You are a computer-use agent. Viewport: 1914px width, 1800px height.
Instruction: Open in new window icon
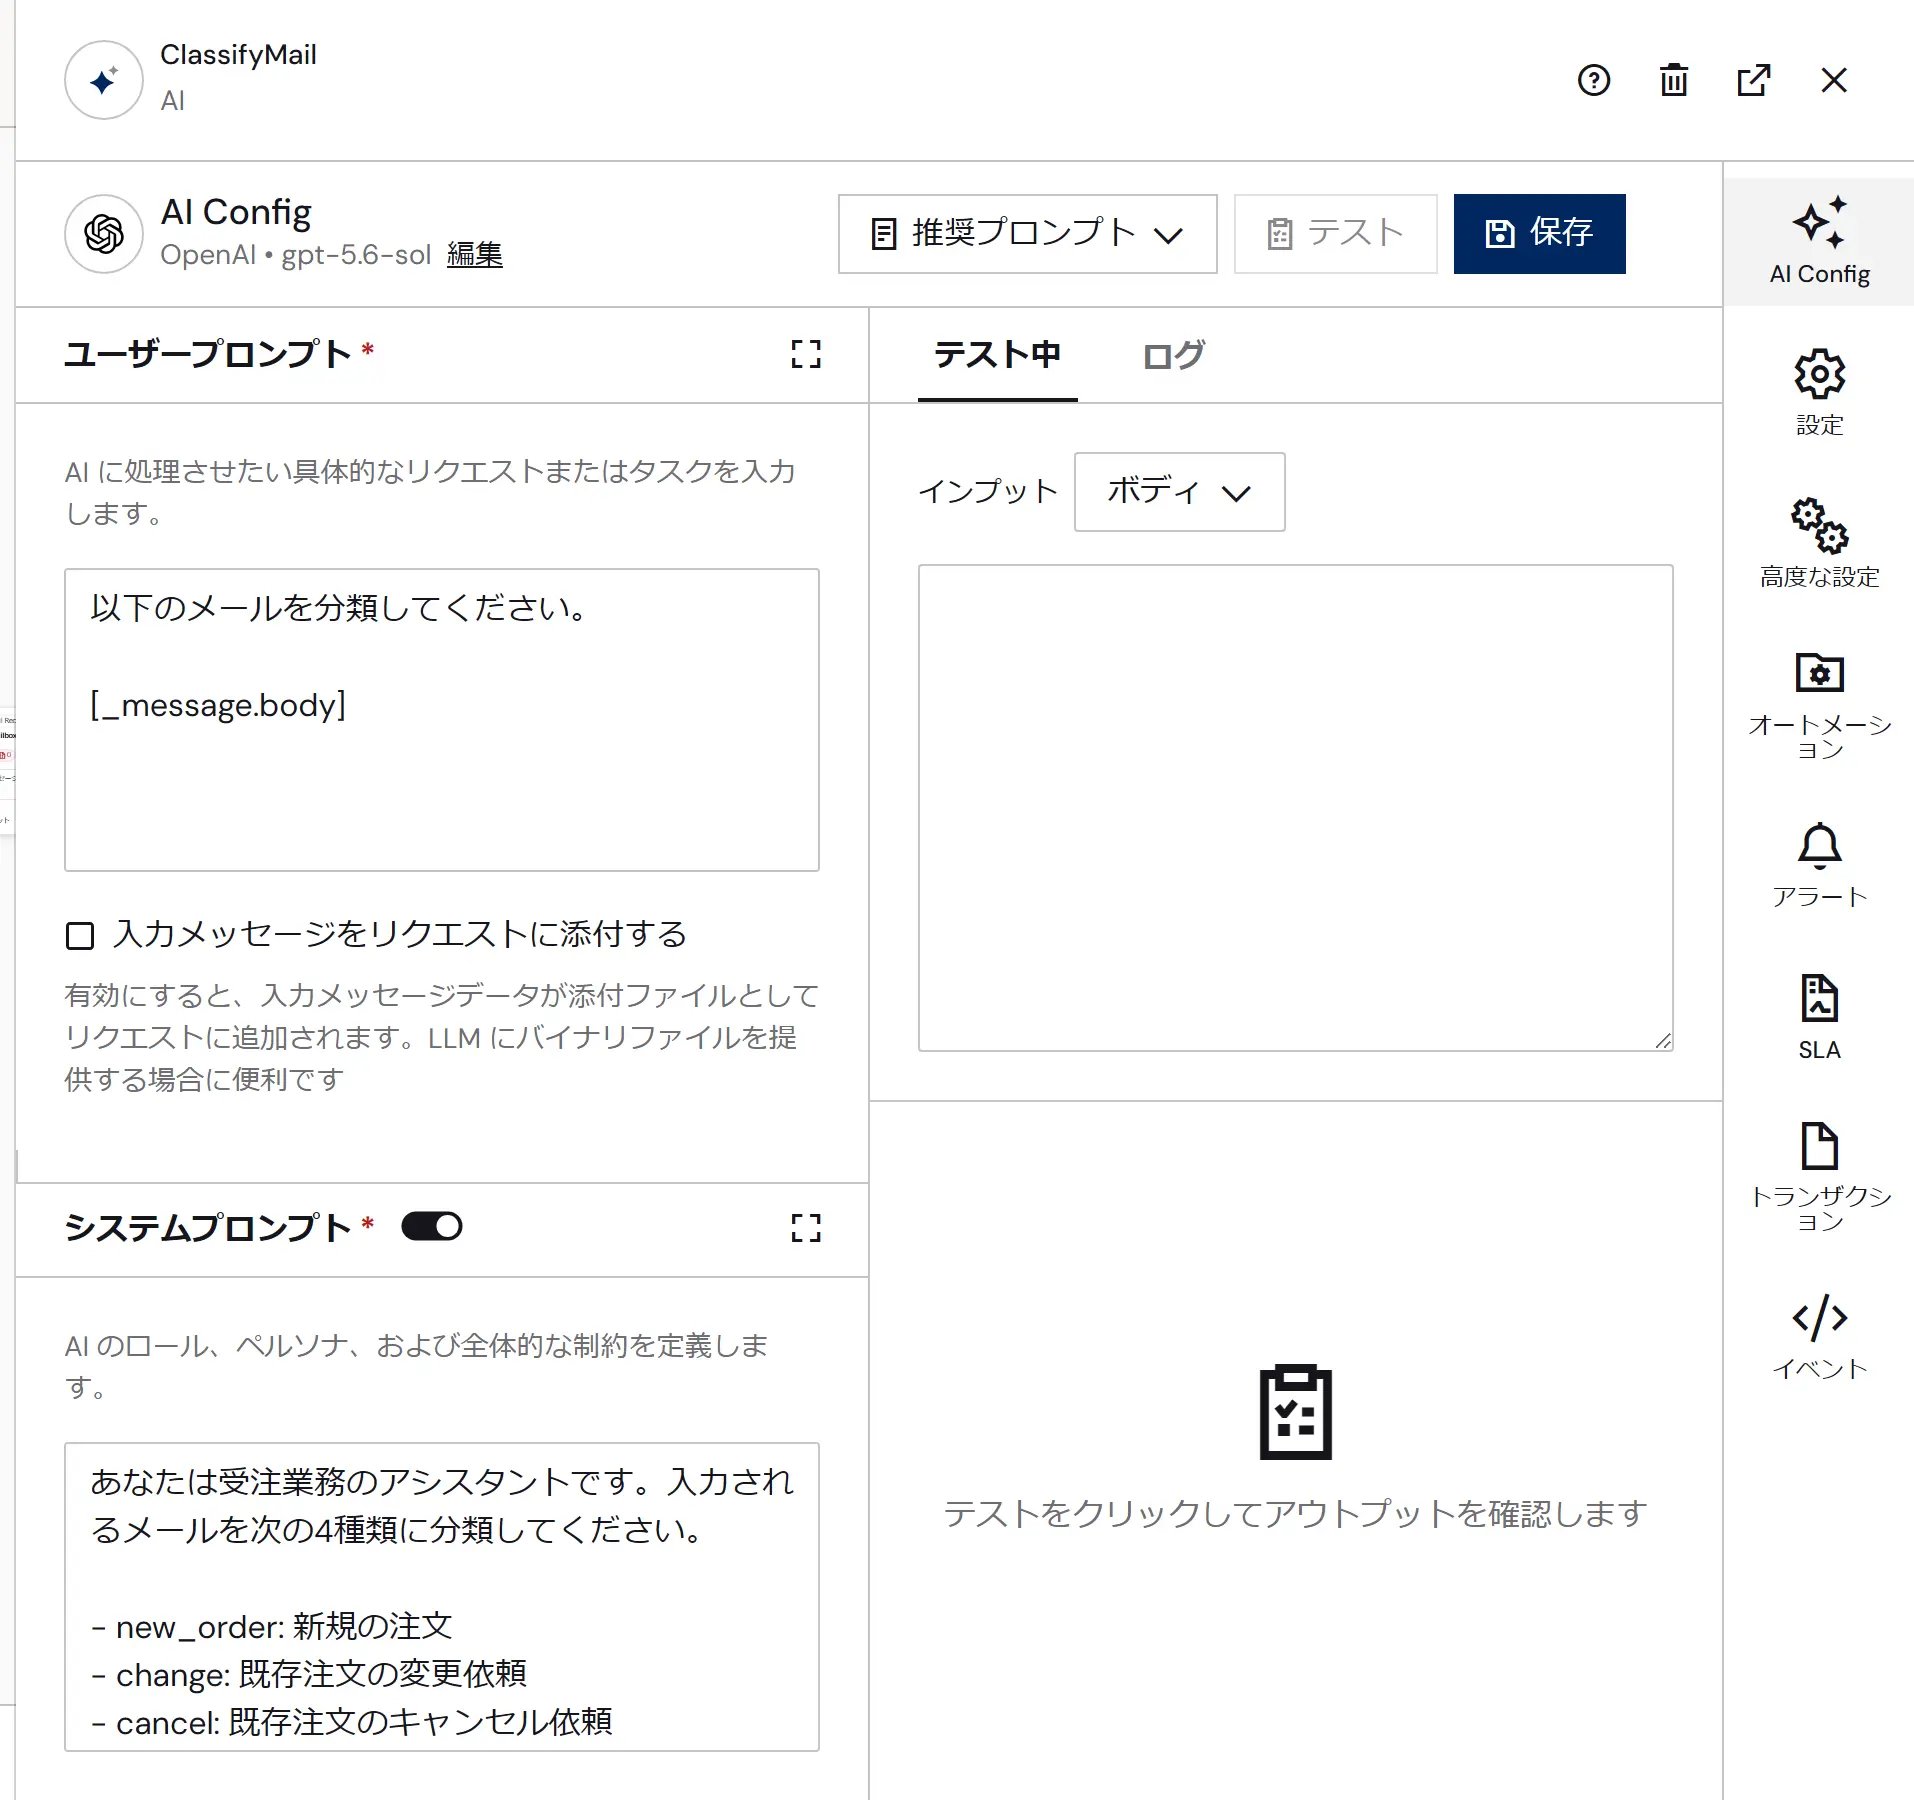click(x=1753, y=80)
